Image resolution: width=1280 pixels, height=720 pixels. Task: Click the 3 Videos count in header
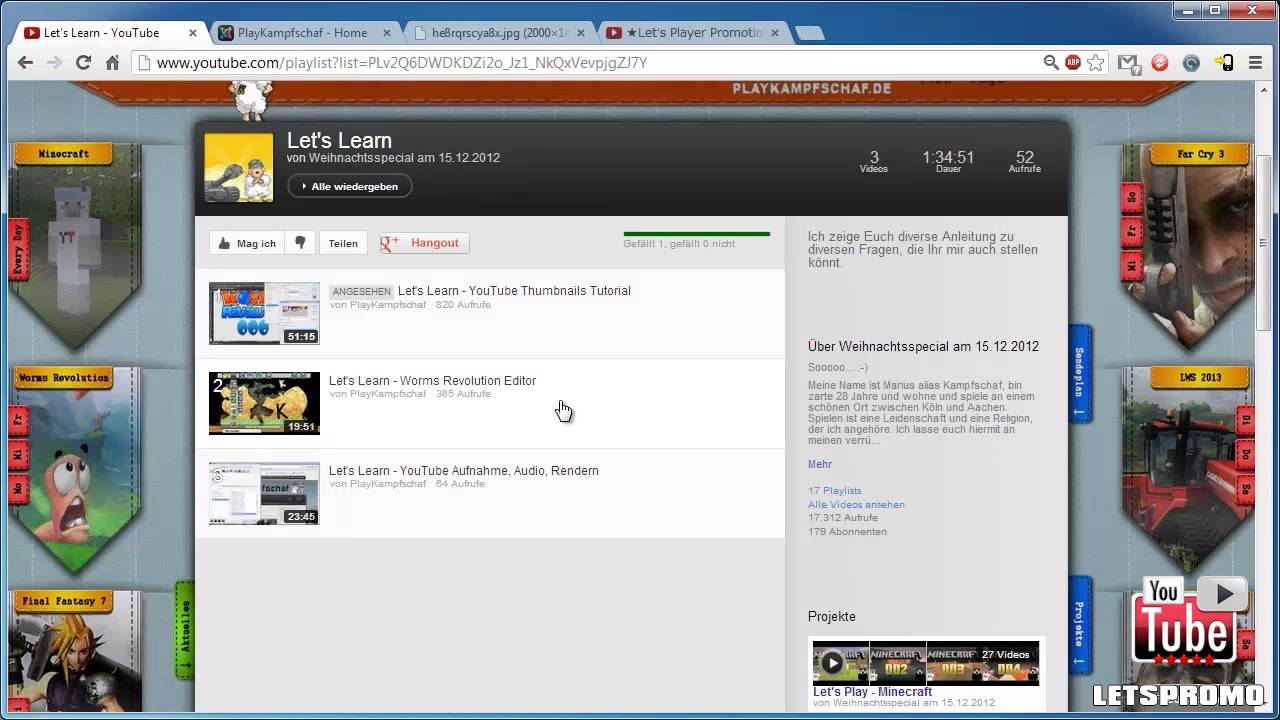tap(874, 161)
